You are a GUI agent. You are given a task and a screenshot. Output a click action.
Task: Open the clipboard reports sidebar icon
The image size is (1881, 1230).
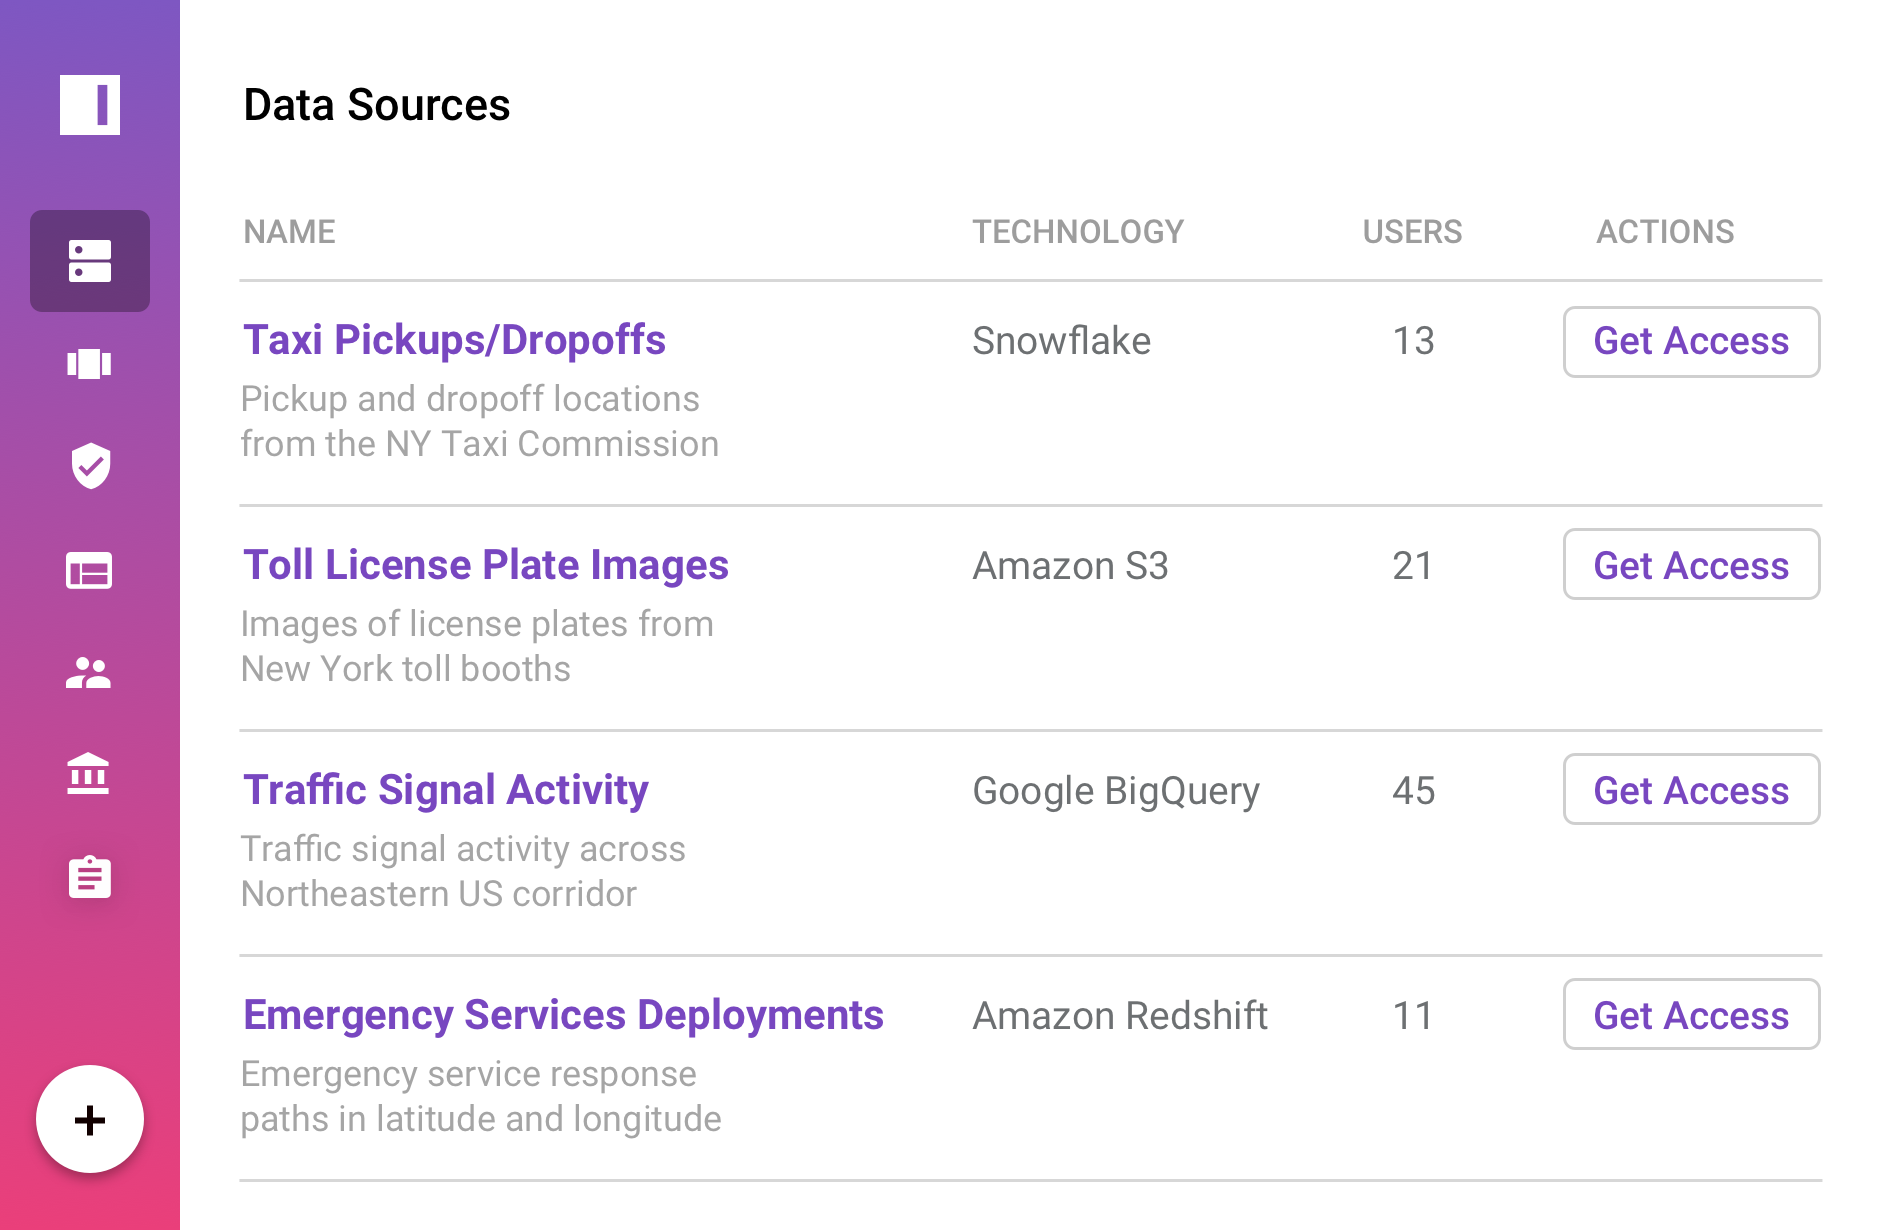coord(90,877)
